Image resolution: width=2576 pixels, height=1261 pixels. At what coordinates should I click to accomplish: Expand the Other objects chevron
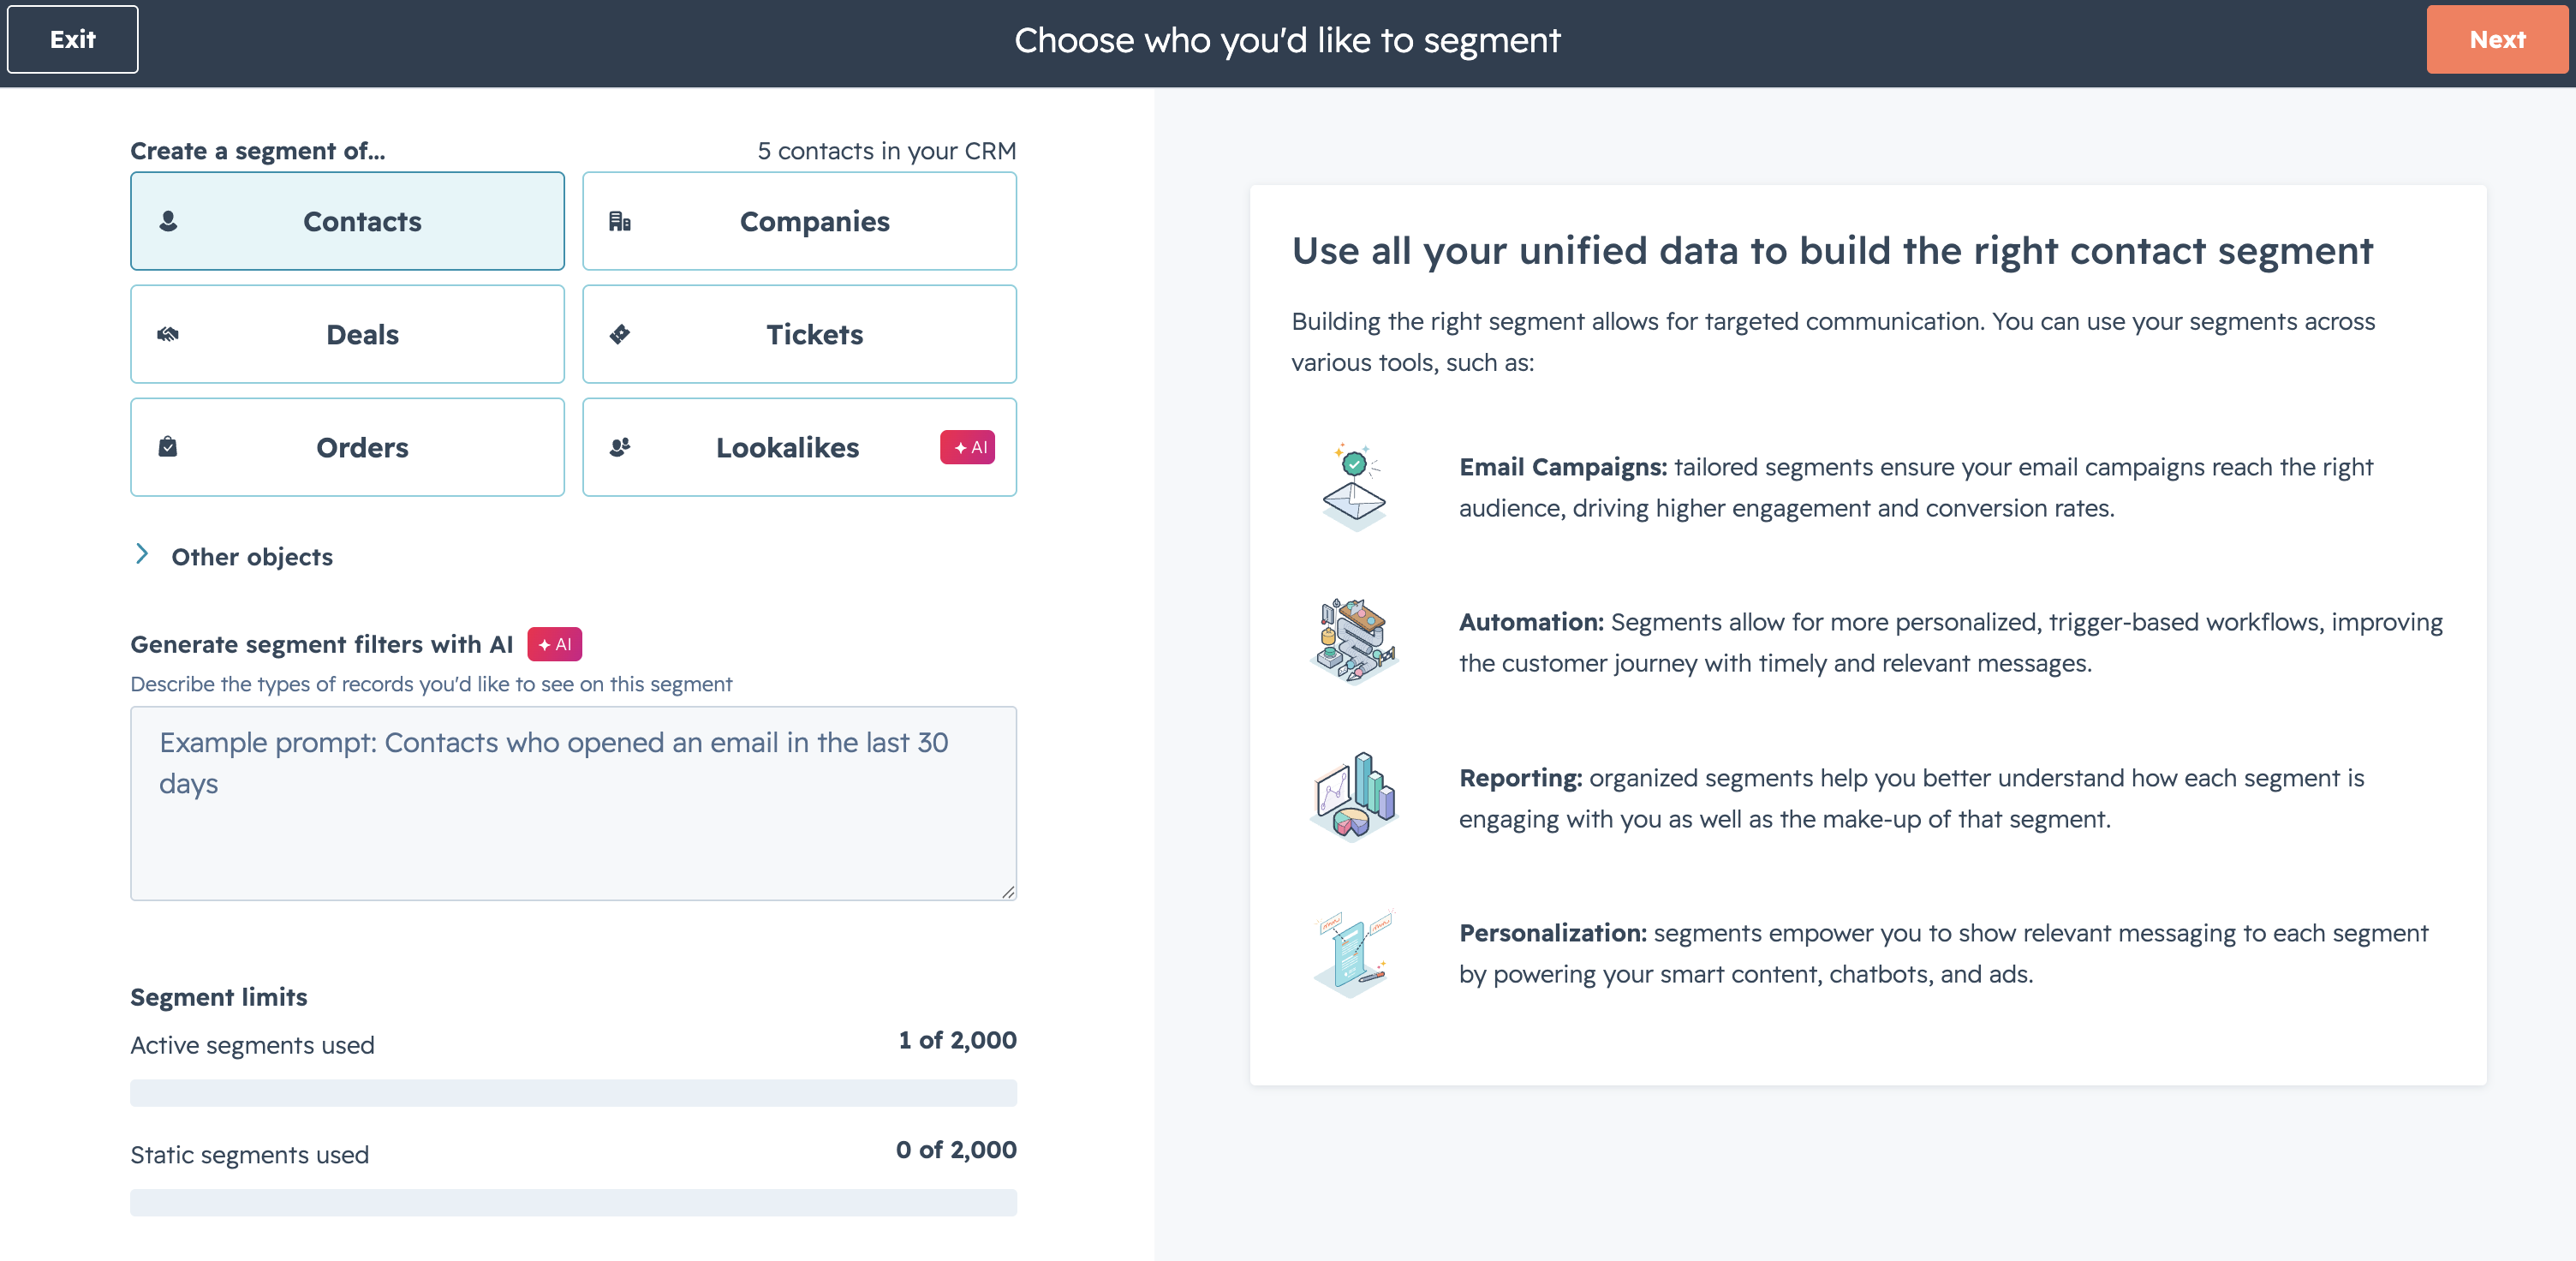(142, 554)
